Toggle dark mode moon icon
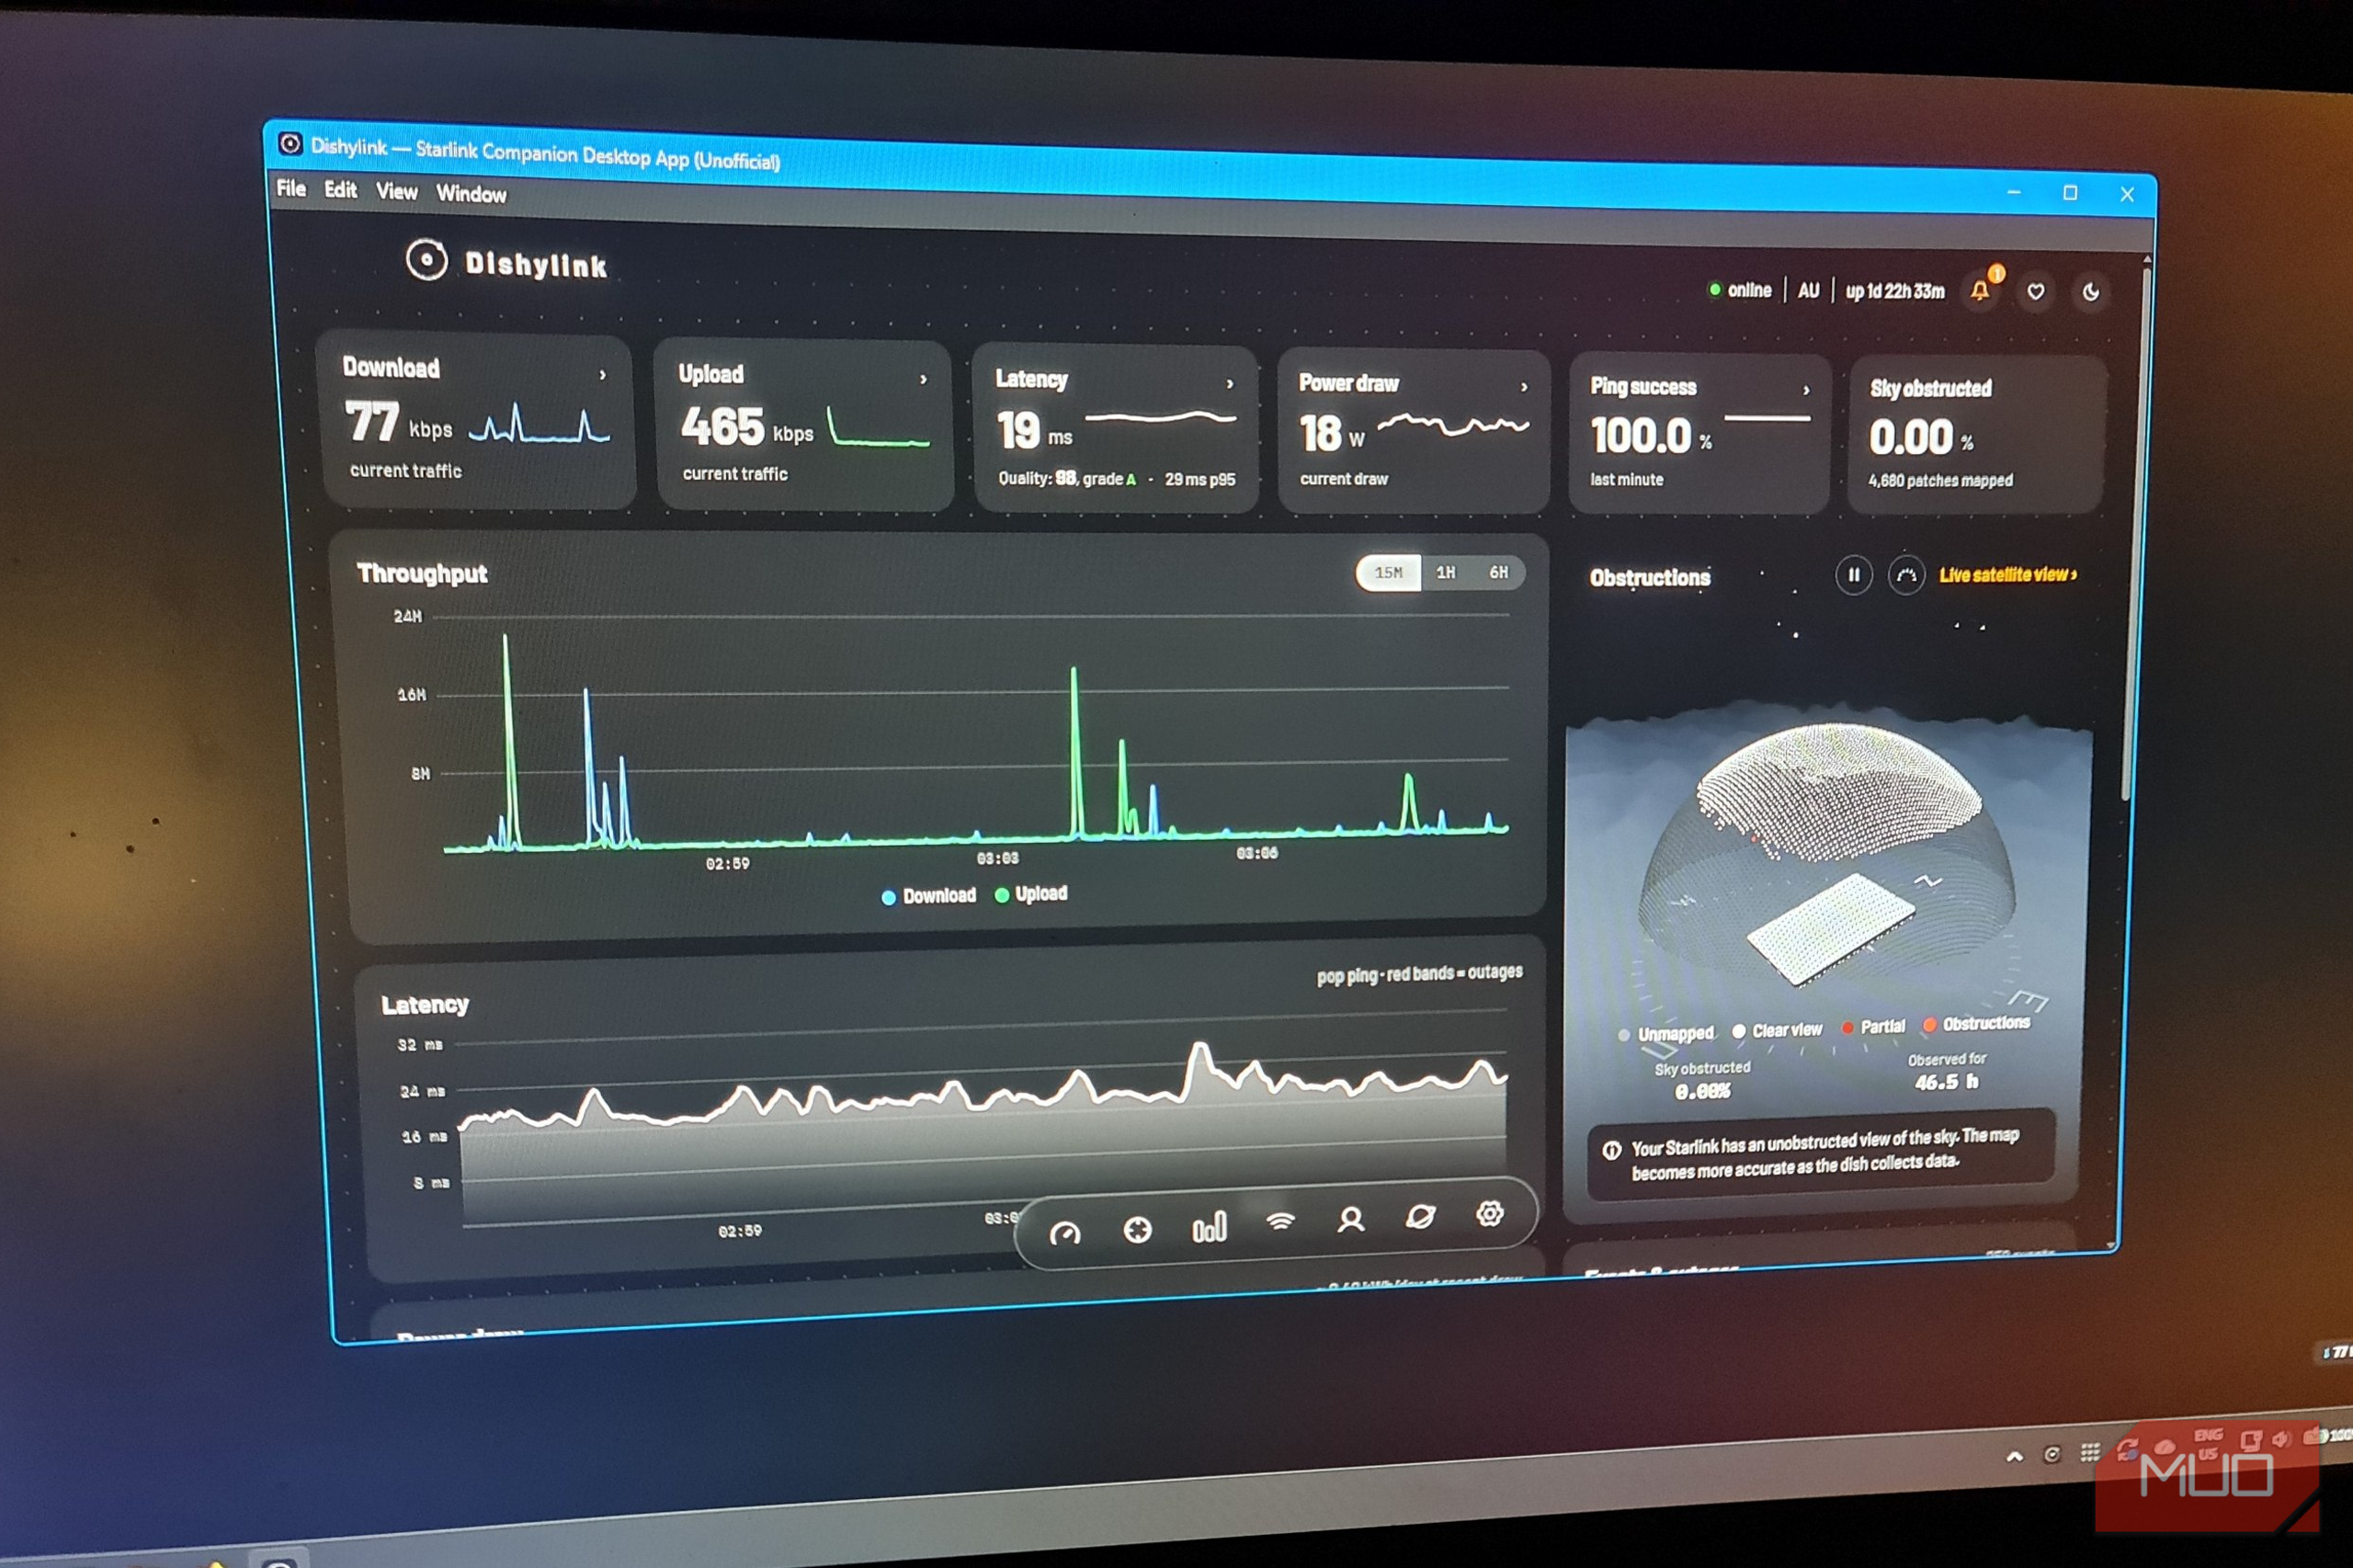 click(2091, 293)
